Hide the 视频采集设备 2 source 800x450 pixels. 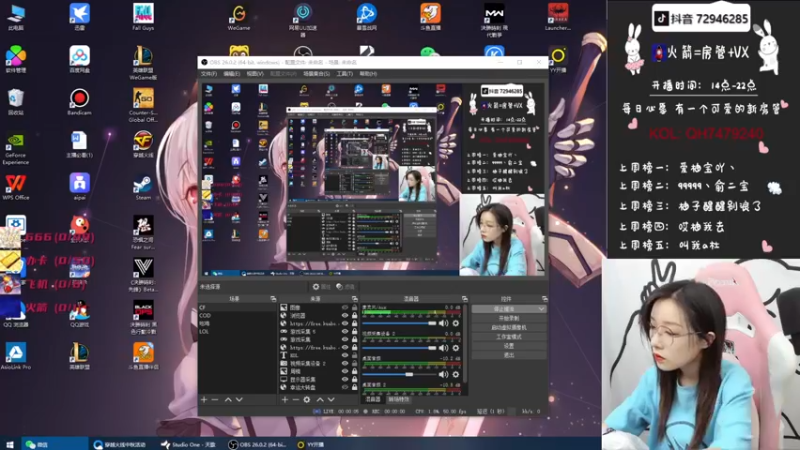click(345, 363)
